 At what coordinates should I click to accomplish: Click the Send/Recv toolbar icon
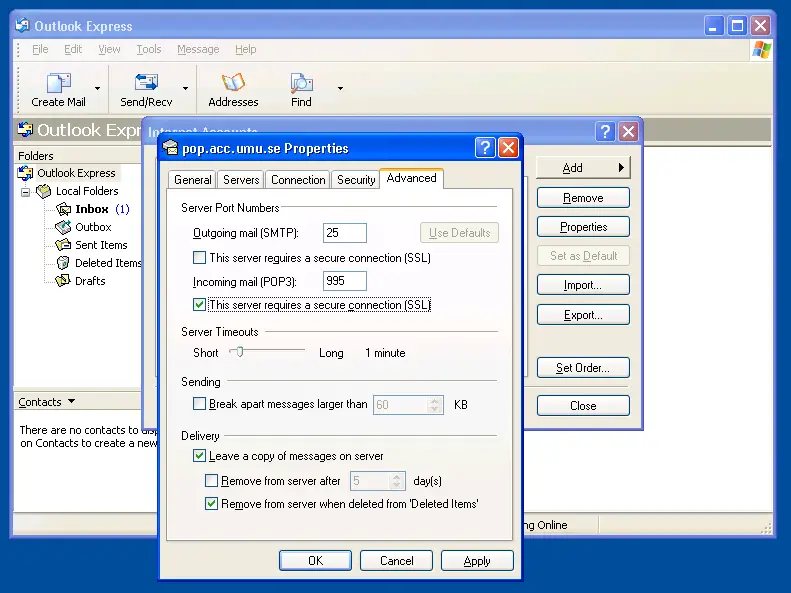(x=146, y=83)
